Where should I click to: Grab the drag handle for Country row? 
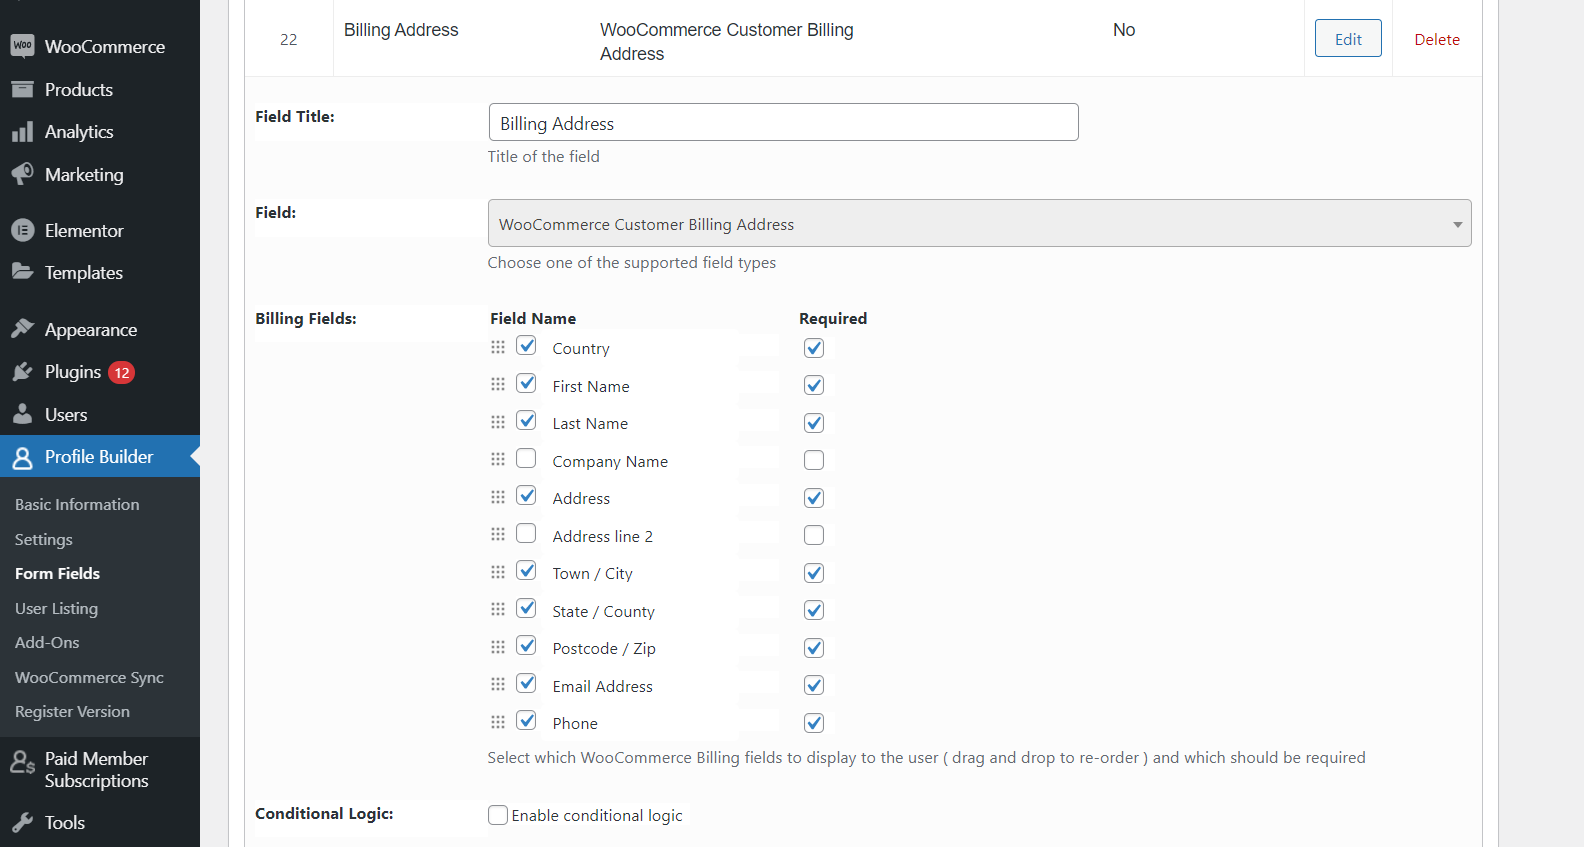tap(498, 347)
